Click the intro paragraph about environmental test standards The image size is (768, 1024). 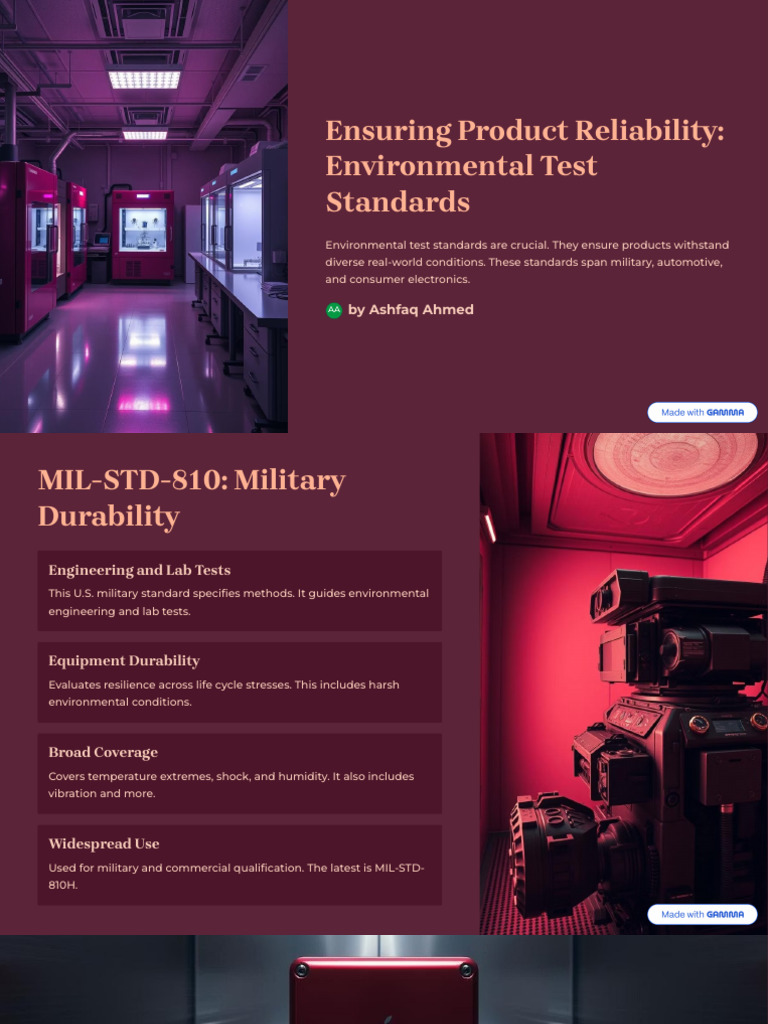[527, 262]
